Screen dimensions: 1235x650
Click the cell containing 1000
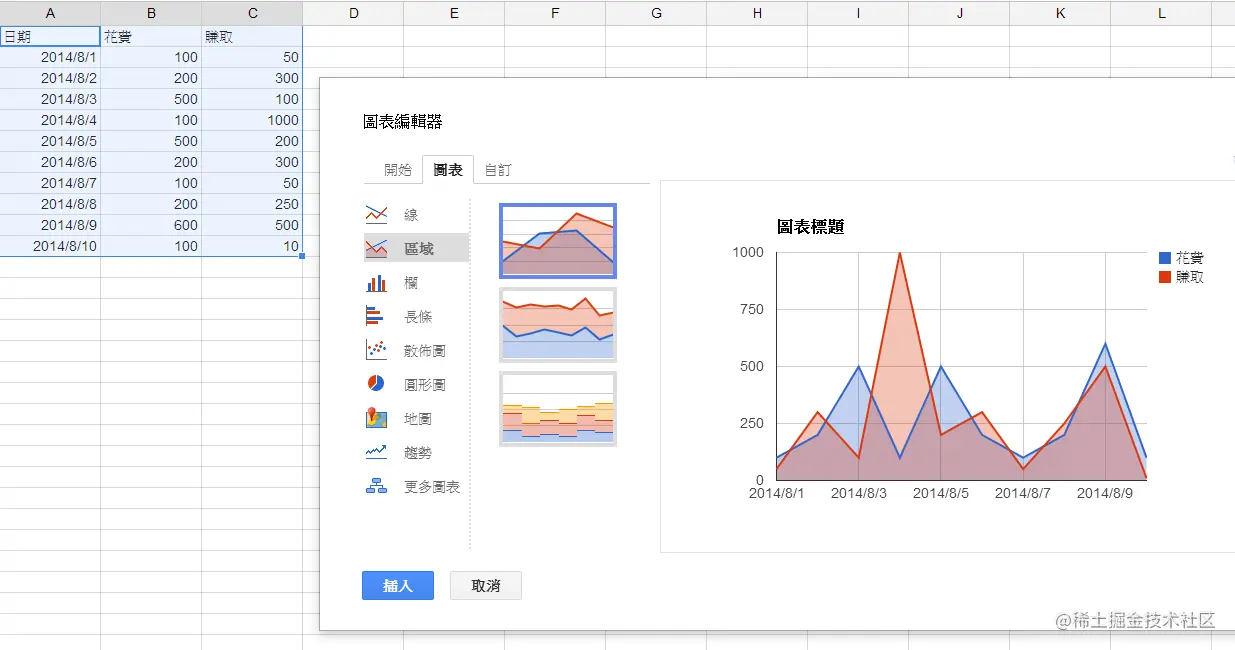tap(252, 120)
